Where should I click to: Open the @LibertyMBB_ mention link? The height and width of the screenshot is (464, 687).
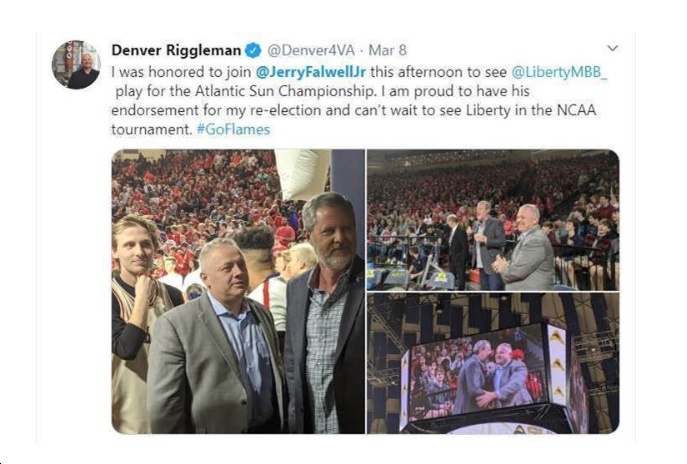tap(560, 72)
